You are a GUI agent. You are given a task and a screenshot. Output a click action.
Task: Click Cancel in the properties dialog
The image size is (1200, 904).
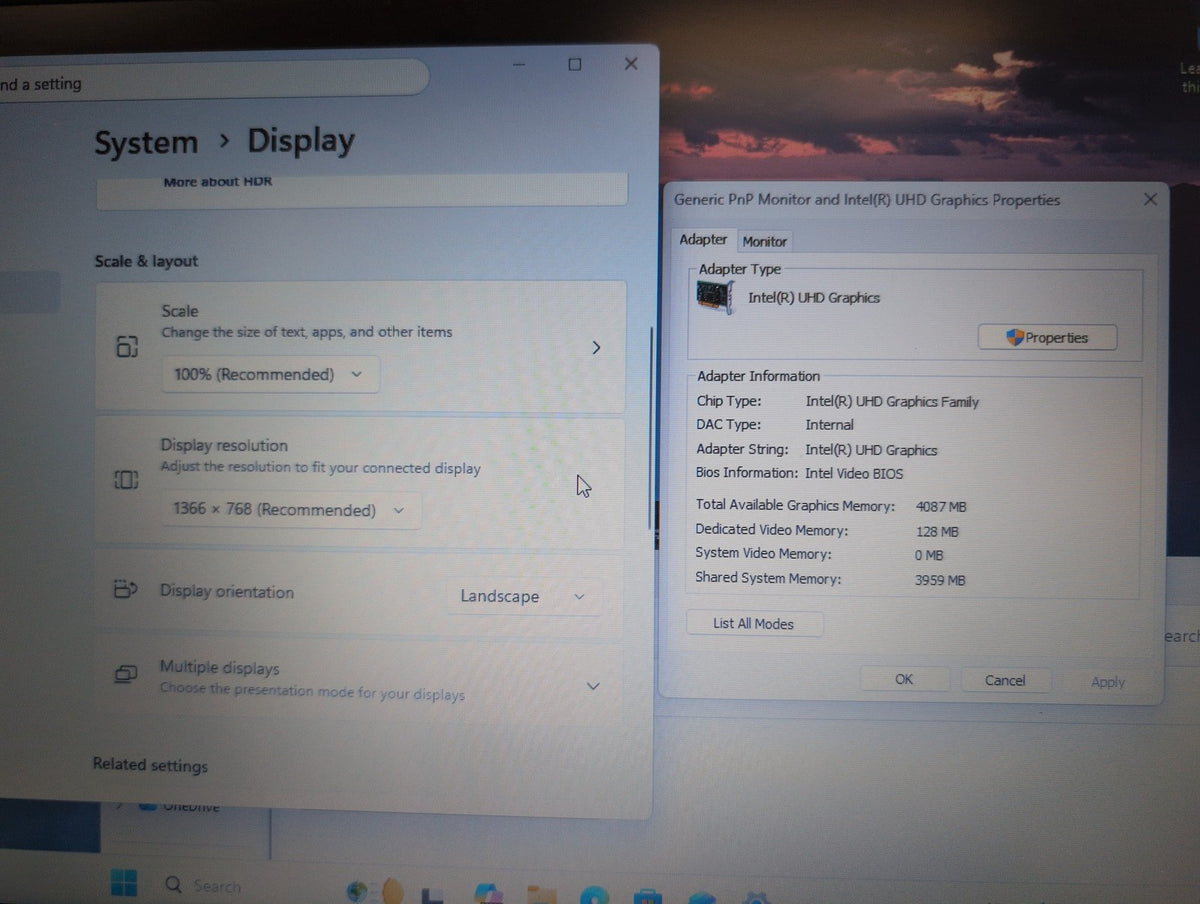click(1005, 680)
